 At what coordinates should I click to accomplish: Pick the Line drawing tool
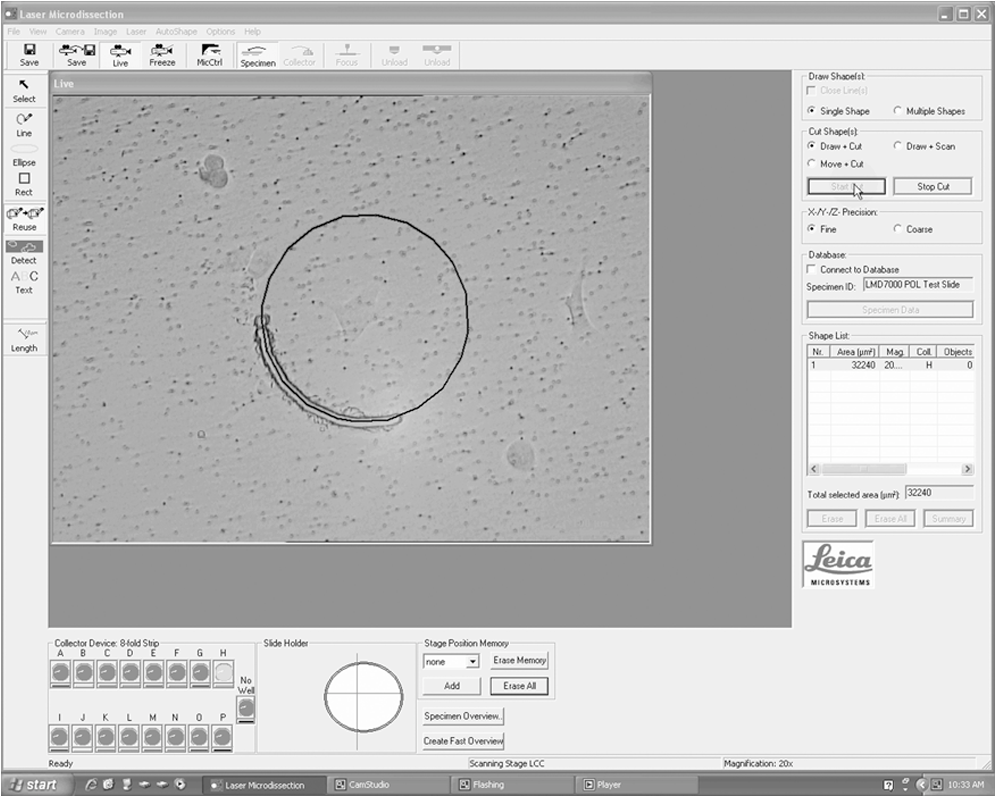point(24,124)
